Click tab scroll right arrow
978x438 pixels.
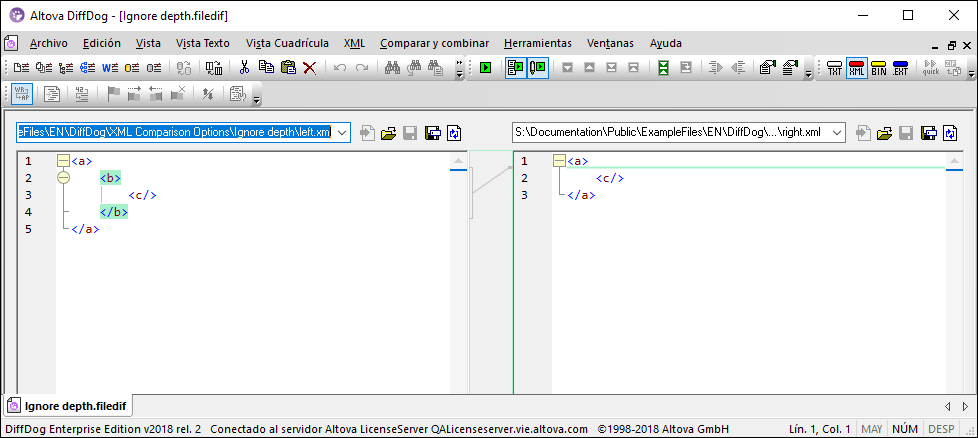[966, 406]
